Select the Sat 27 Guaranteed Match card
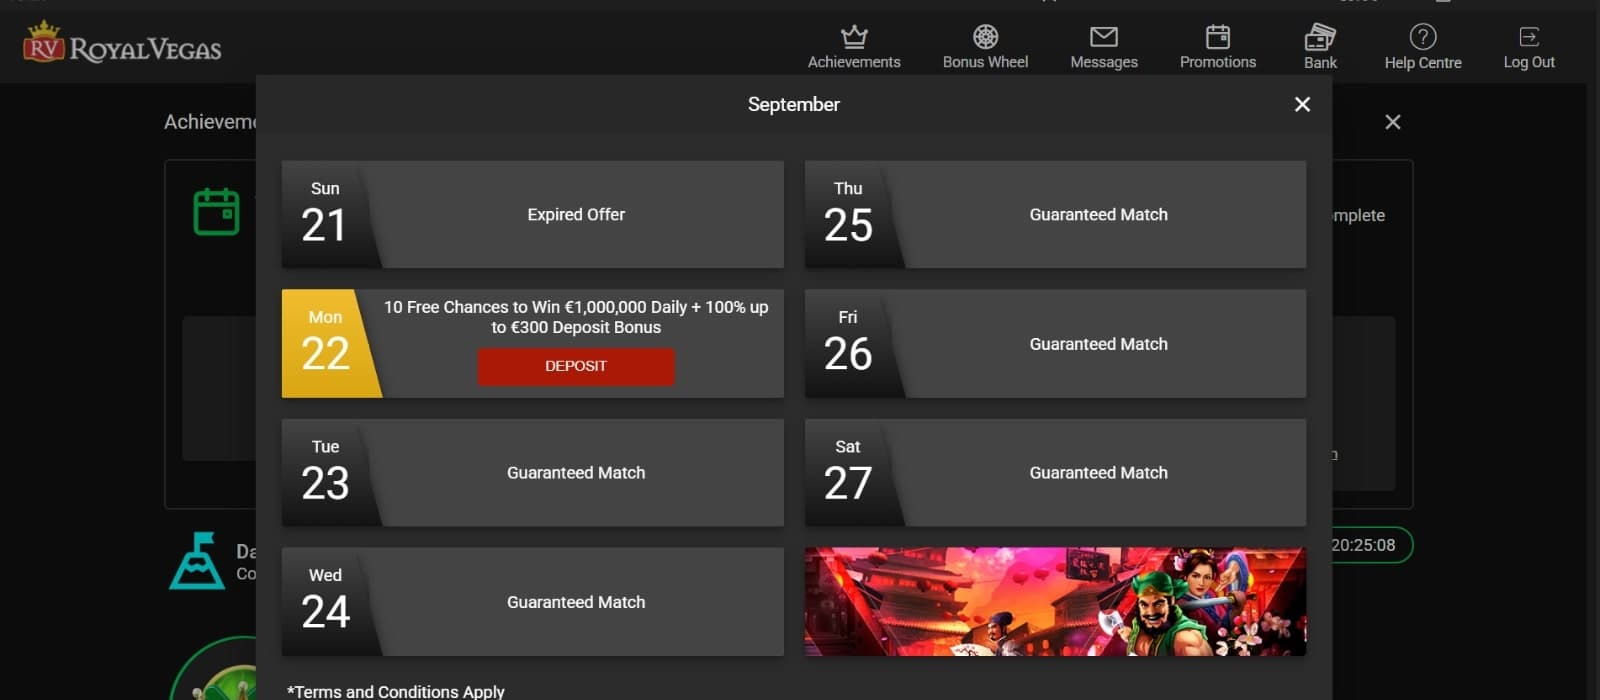 (1055, 472)
